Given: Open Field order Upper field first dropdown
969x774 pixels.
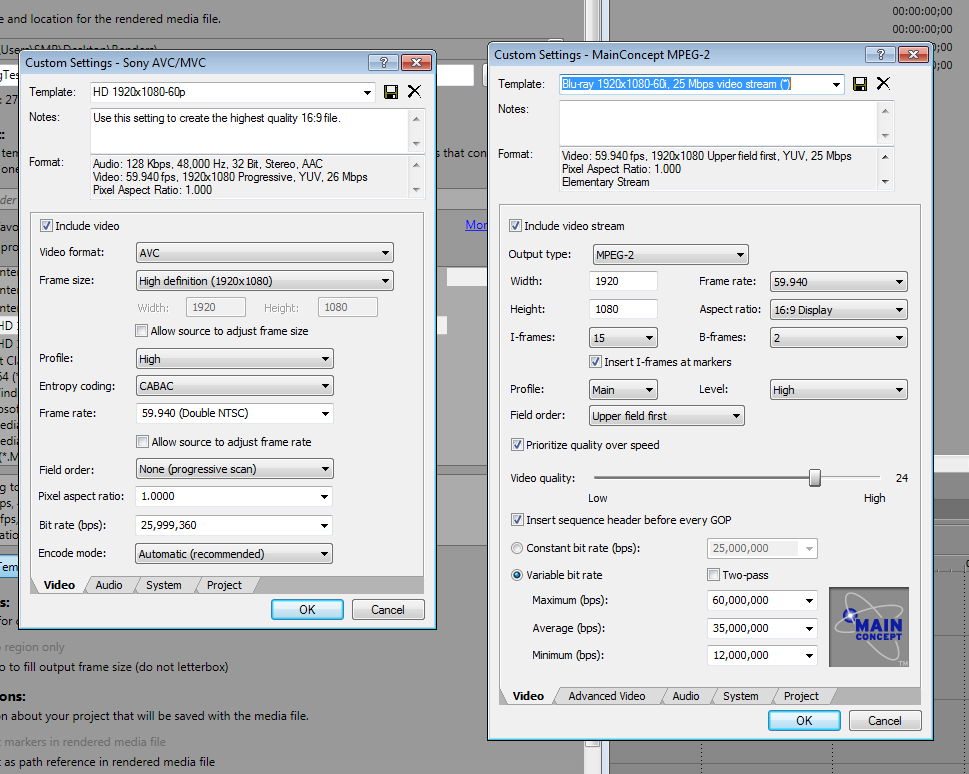Looking at the screenshot, I should point(667,415).
